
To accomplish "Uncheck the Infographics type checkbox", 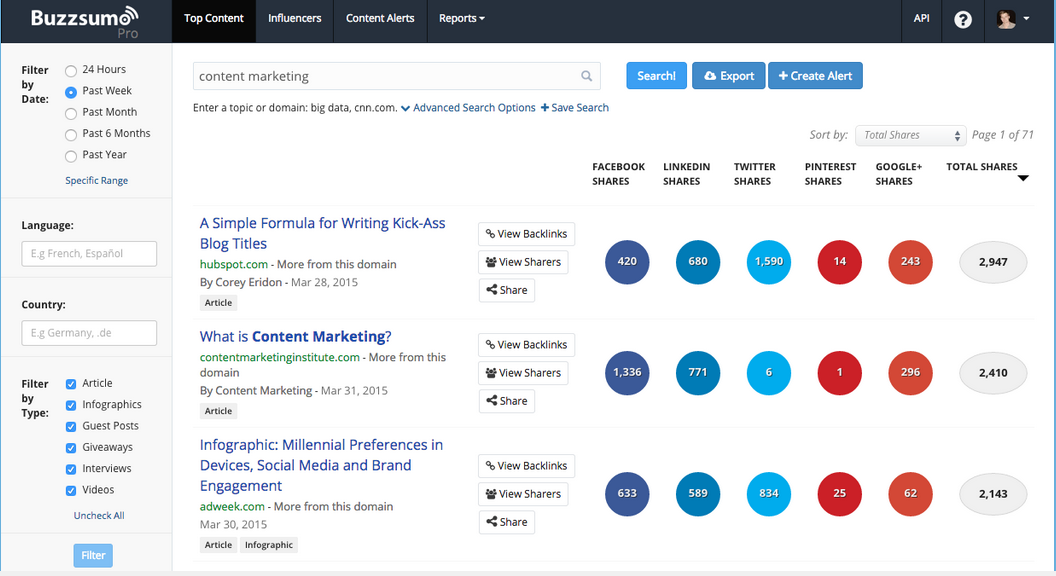I will [x=71, y=406].
